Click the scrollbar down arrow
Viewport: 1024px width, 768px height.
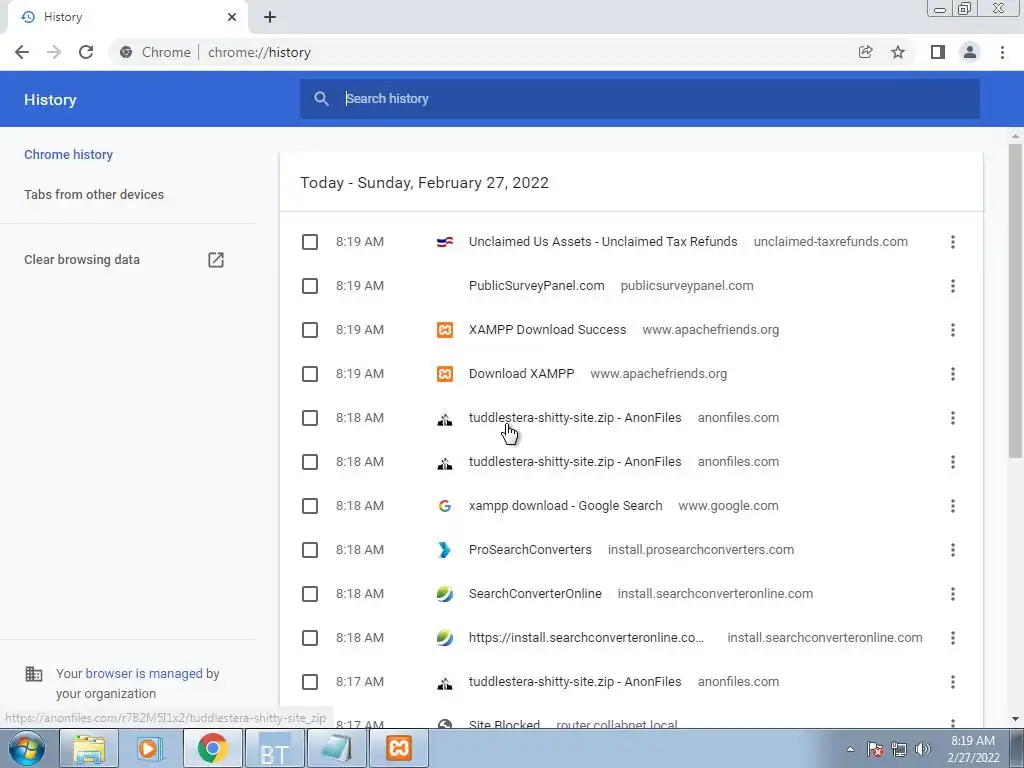(1015, 720)
